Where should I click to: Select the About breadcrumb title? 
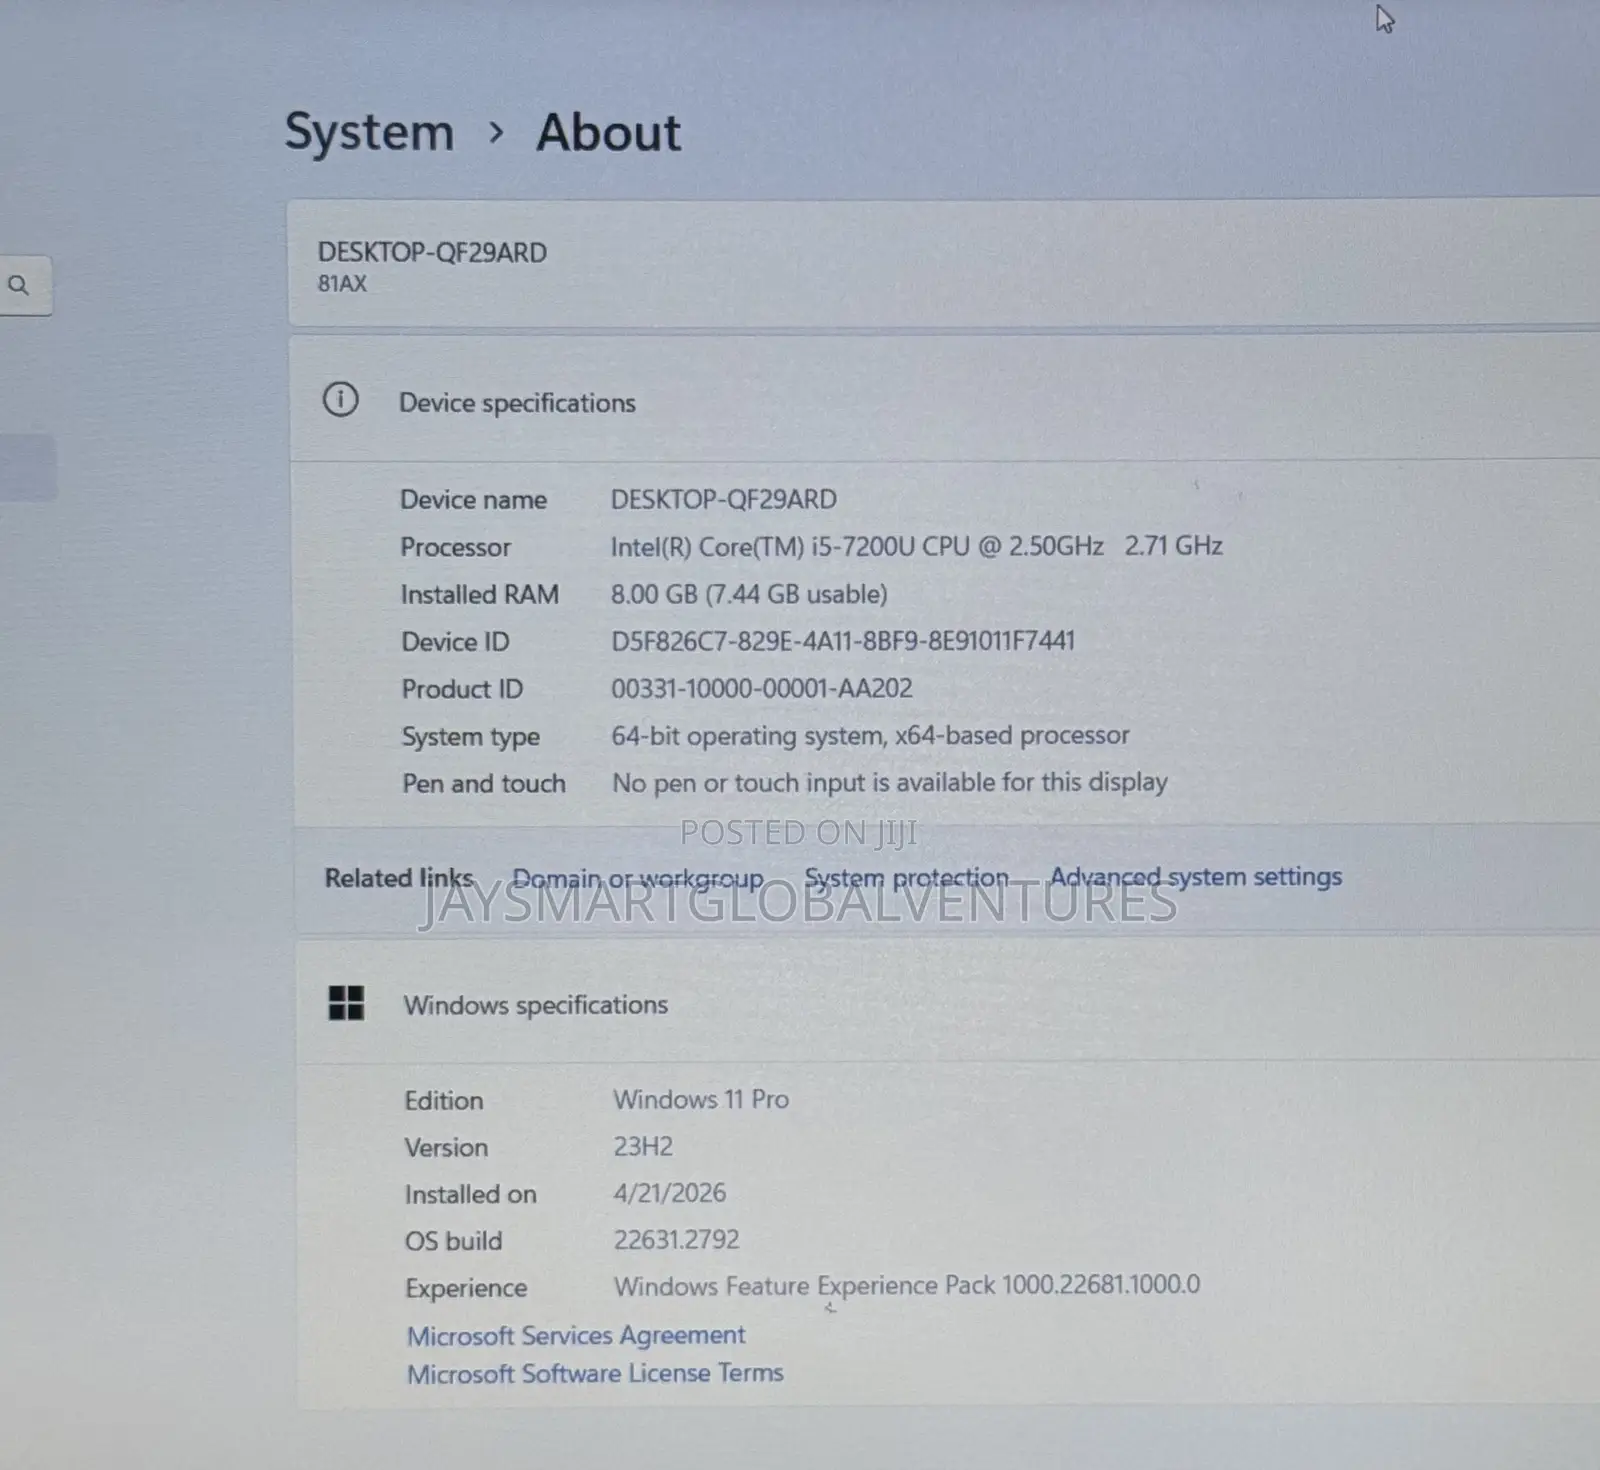coord(608,133)
